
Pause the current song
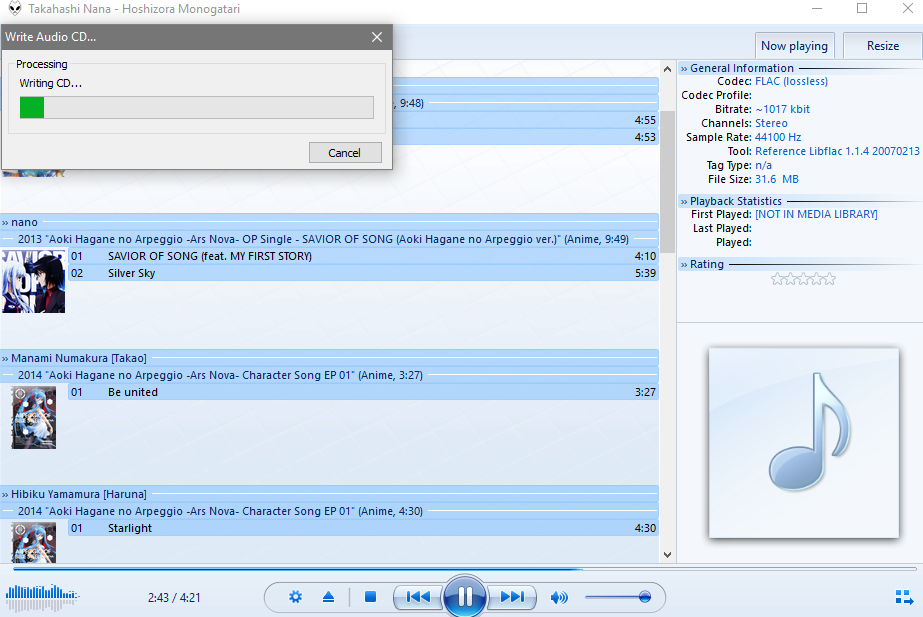[x=465, y=597]
